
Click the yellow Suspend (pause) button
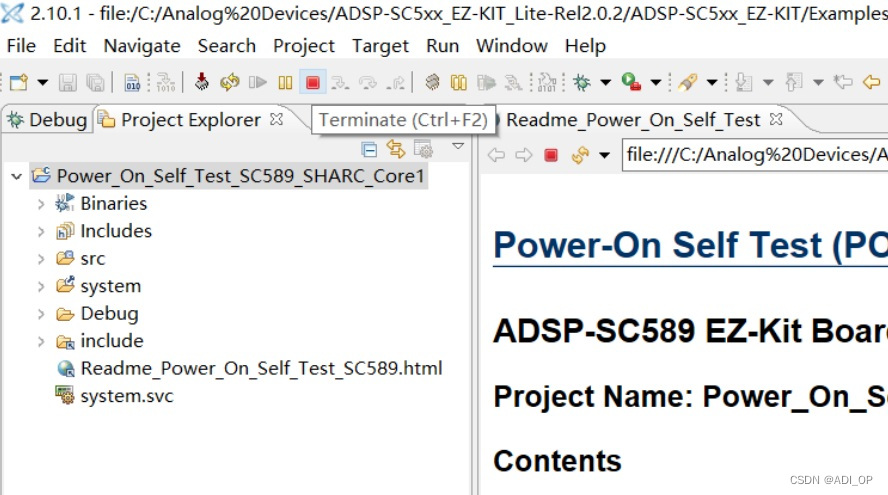pyautogui.click(x=285, y=83)
